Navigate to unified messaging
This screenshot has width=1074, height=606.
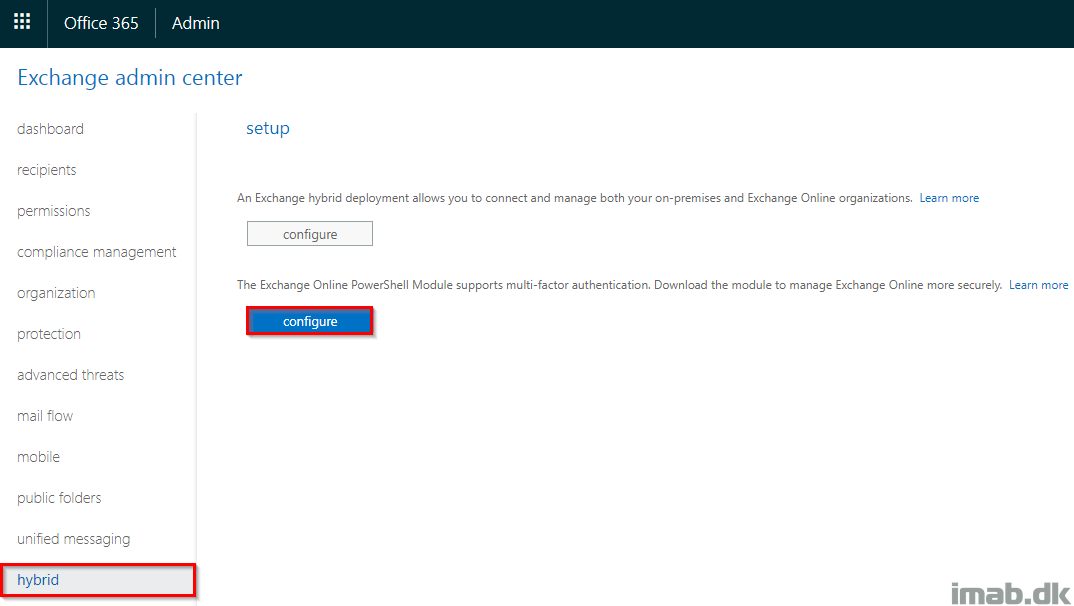[73, 539]
